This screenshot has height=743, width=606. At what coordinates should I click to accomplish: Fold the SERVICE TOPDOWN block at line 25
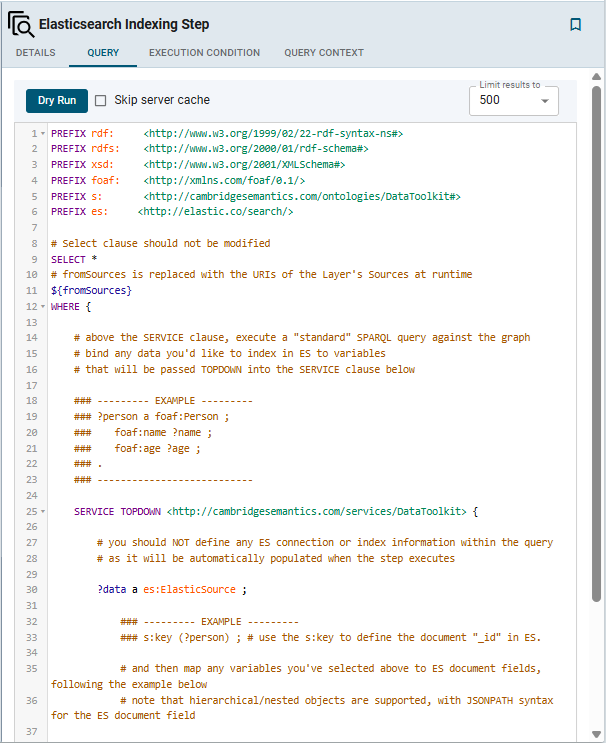[43, 512]
